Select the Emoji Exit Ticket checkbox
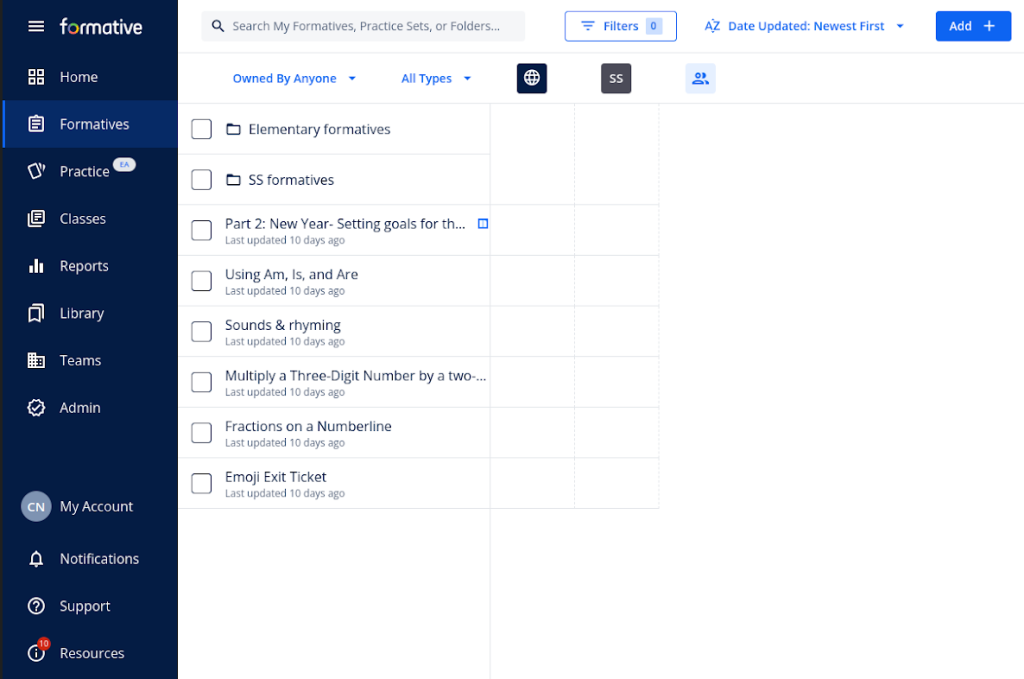The width and height of the screenshot is (1024, 679). (202, 484)
